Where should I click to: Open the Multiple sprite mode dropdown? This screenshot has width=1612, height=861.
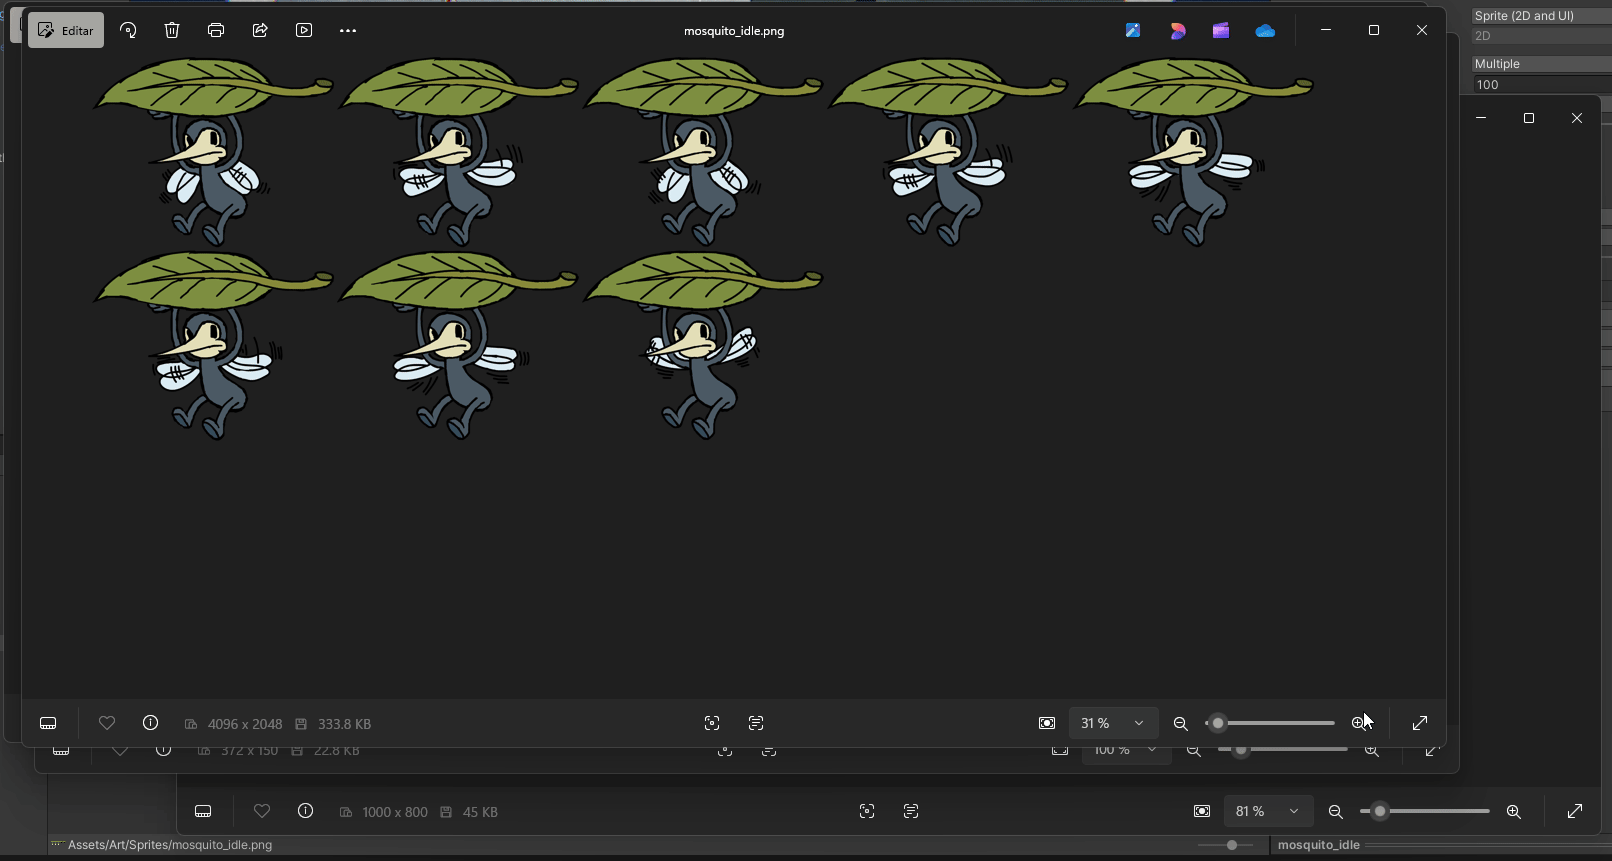point(1540,64)
